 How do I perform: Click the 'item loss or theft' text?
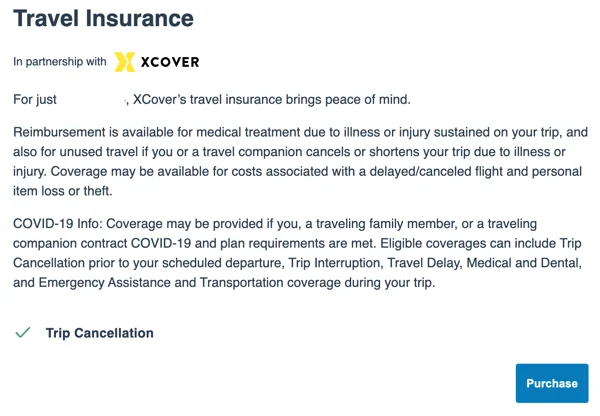pos(62,191)
